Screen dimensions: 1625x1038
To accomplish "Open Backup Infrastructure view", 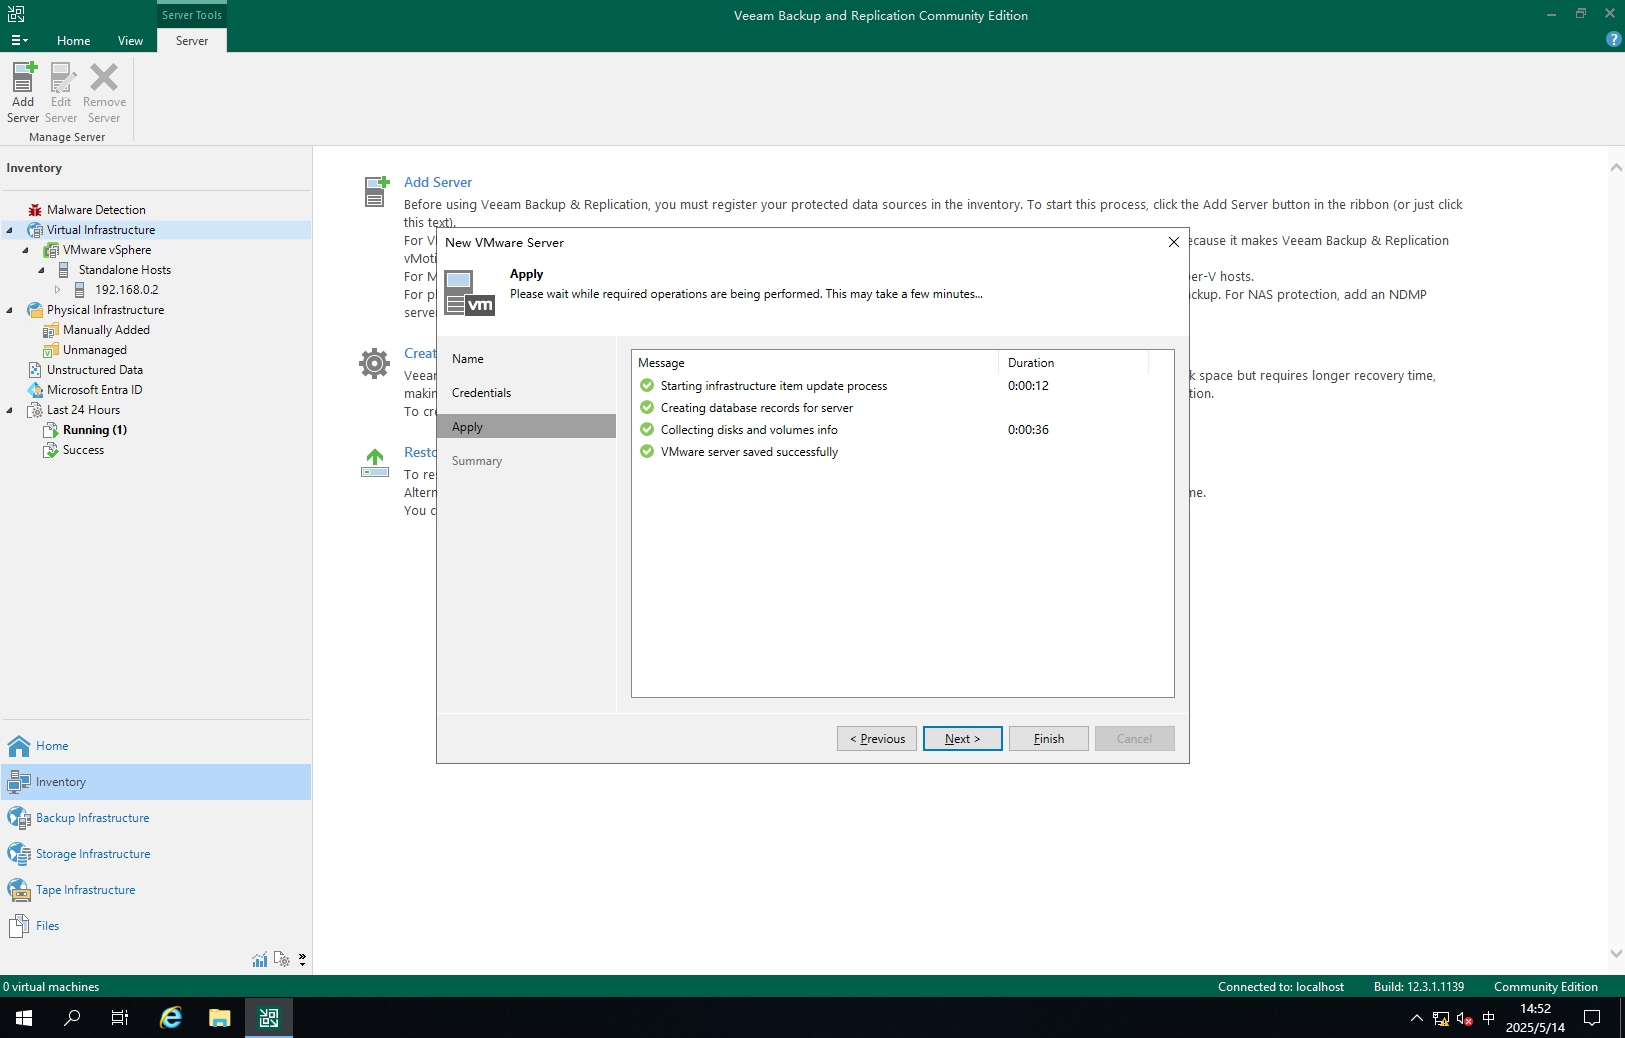I will point(92,818).
